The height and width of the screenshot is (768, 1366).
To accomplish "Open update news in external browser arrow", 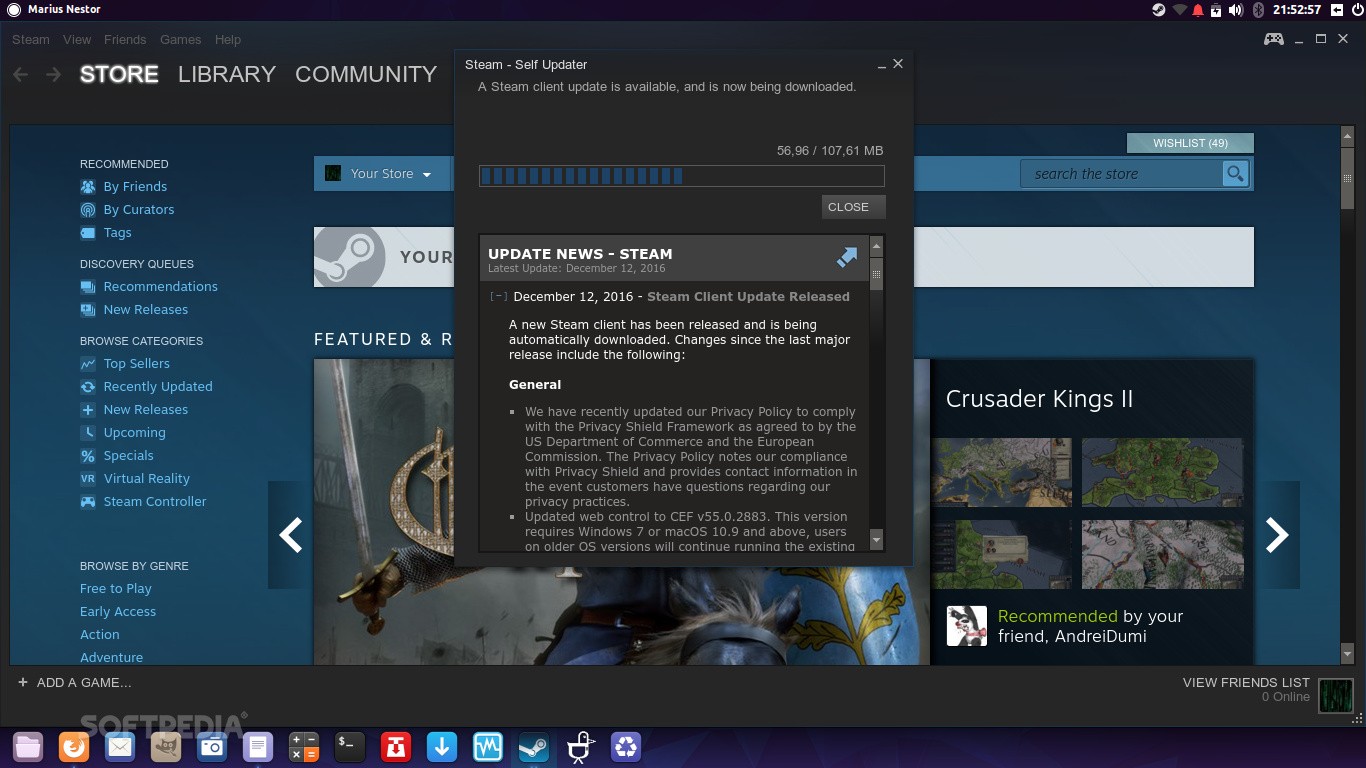I will pyautogui.click(x=847, y=258).
